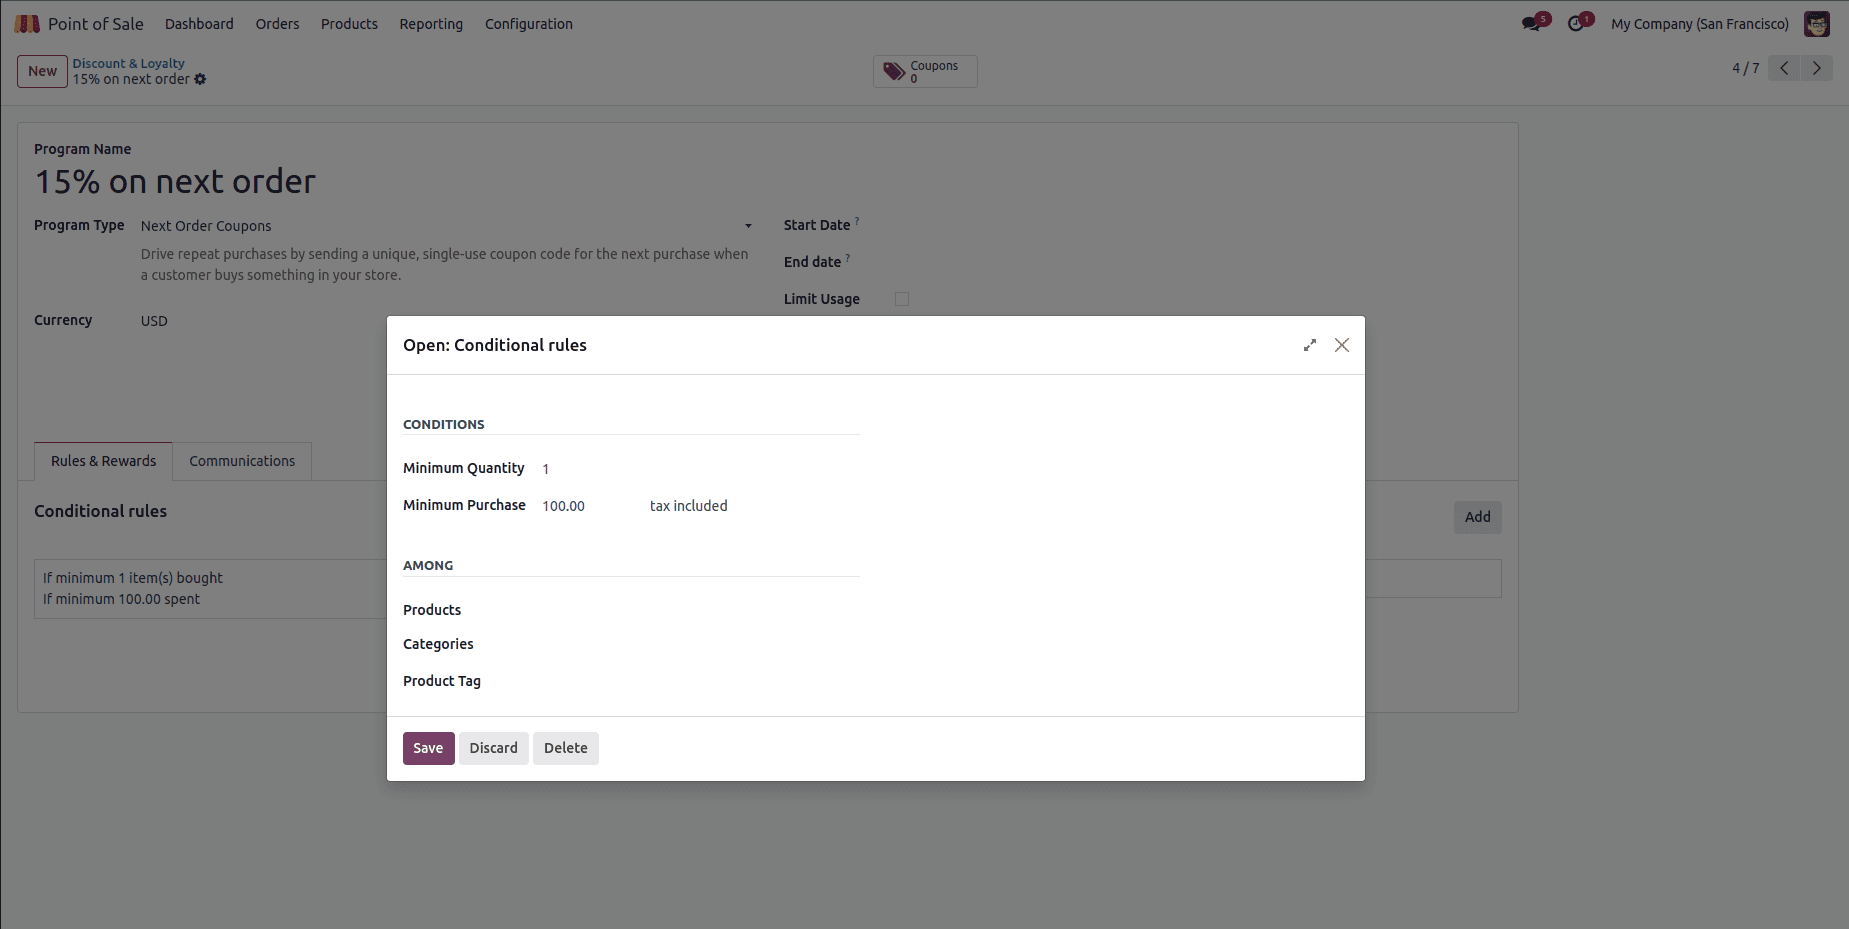1849x929 pixels.
Task: Open the conversations message icon
Action: [x=1531, y=23]
